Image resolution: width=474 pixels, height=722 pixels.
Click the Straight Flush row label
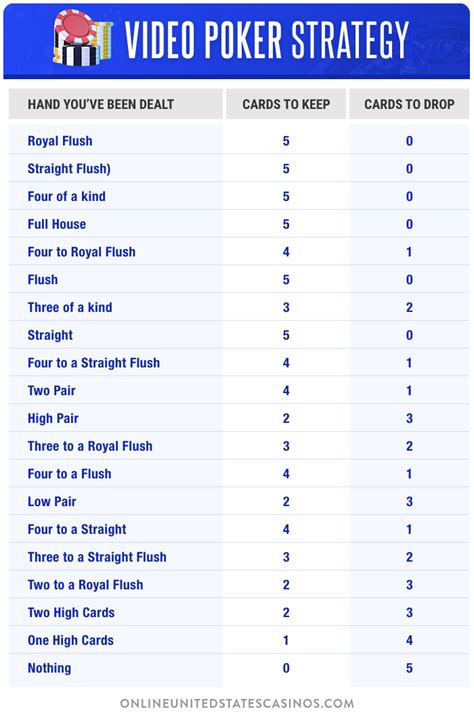click(69, 169)
